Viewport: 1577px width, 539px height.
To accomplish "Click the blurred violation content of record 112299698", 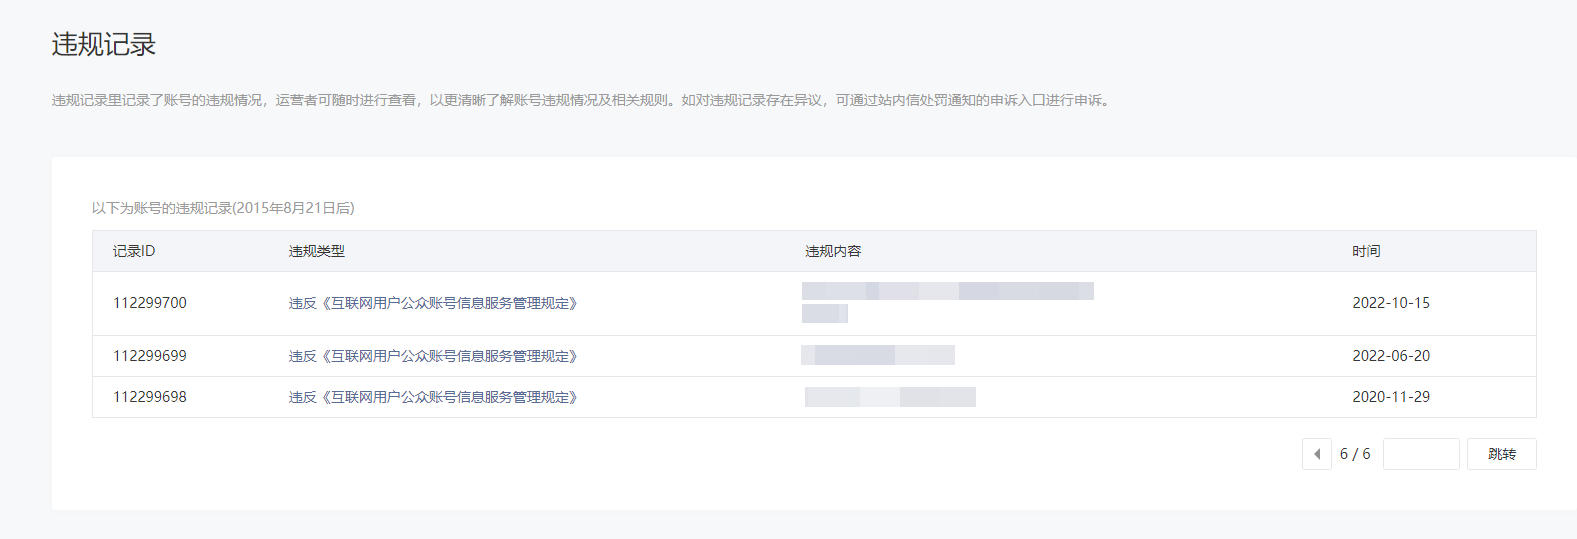I will tap(890, 397).
